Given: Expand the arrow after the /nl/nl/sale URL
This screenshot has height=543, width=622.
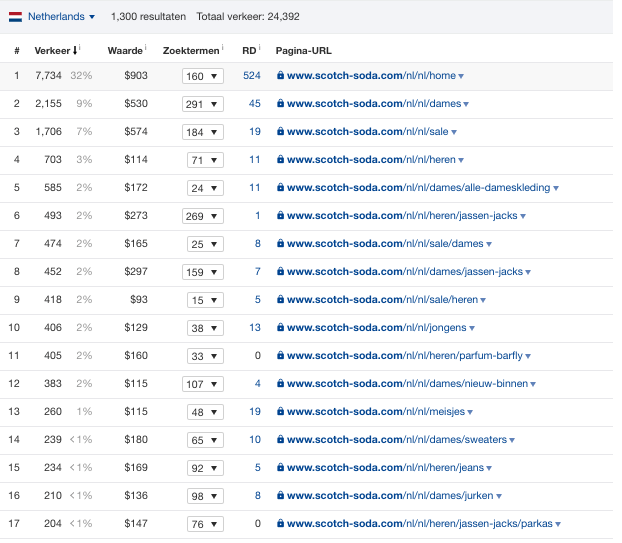Looking at the screenshot, I should point(454,132).
